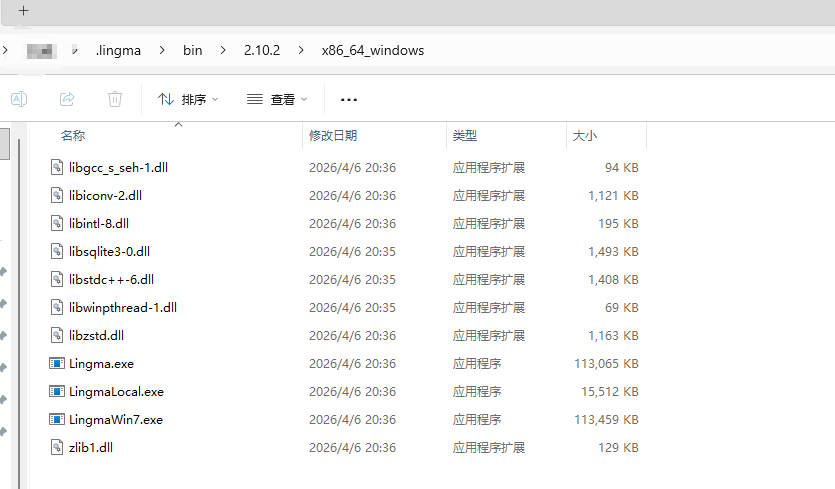The width and height of the screenshot is (835, 489).
Task: Select the libzstd.dll file name
Action: (96, 336)
